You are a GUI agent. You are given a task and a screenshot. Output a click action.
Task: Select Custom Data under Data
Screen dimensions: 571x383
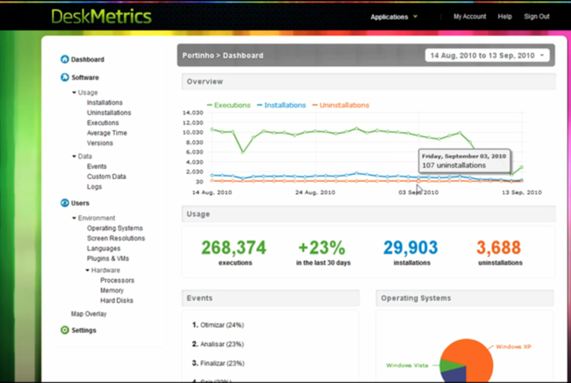click(106, 176)
